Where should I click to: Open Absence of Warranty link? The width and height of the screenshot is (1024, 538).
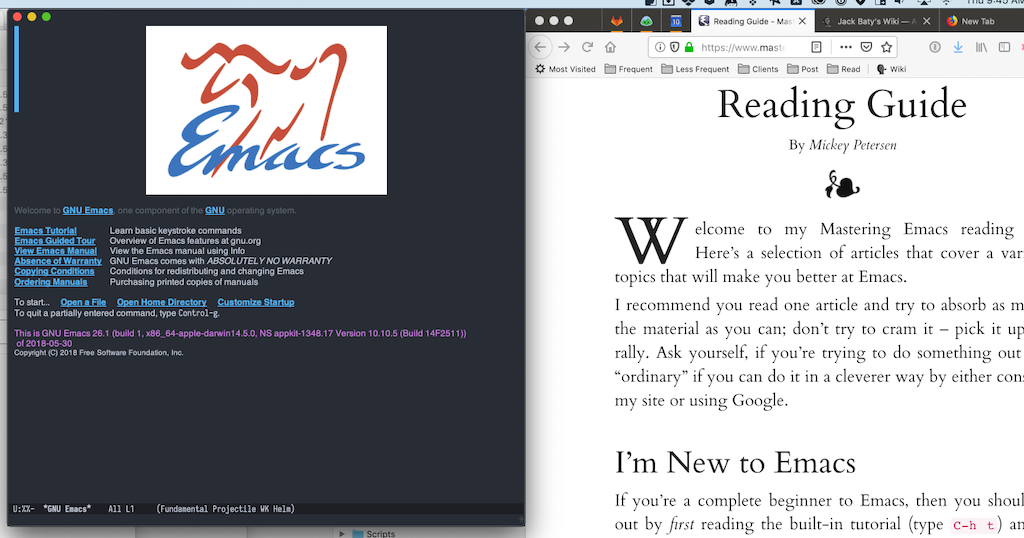pos(58,261)
